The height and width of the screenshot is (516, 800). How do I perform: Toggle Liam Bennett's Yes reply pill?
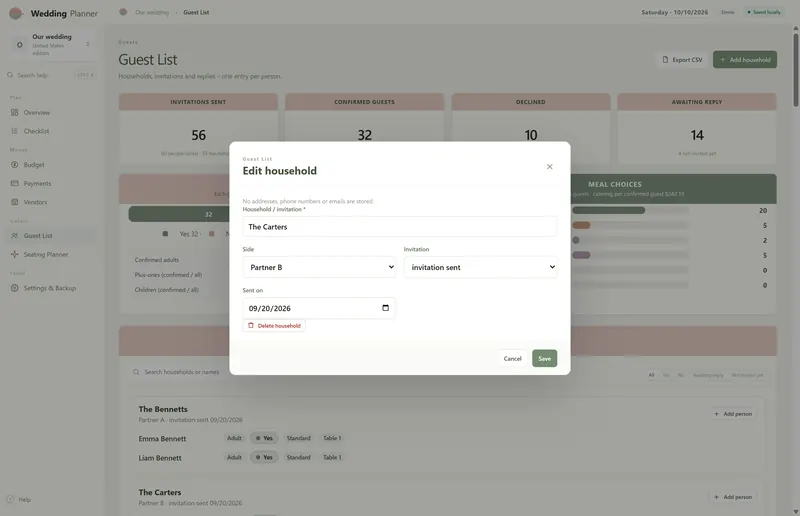click(x=264, y=457)
